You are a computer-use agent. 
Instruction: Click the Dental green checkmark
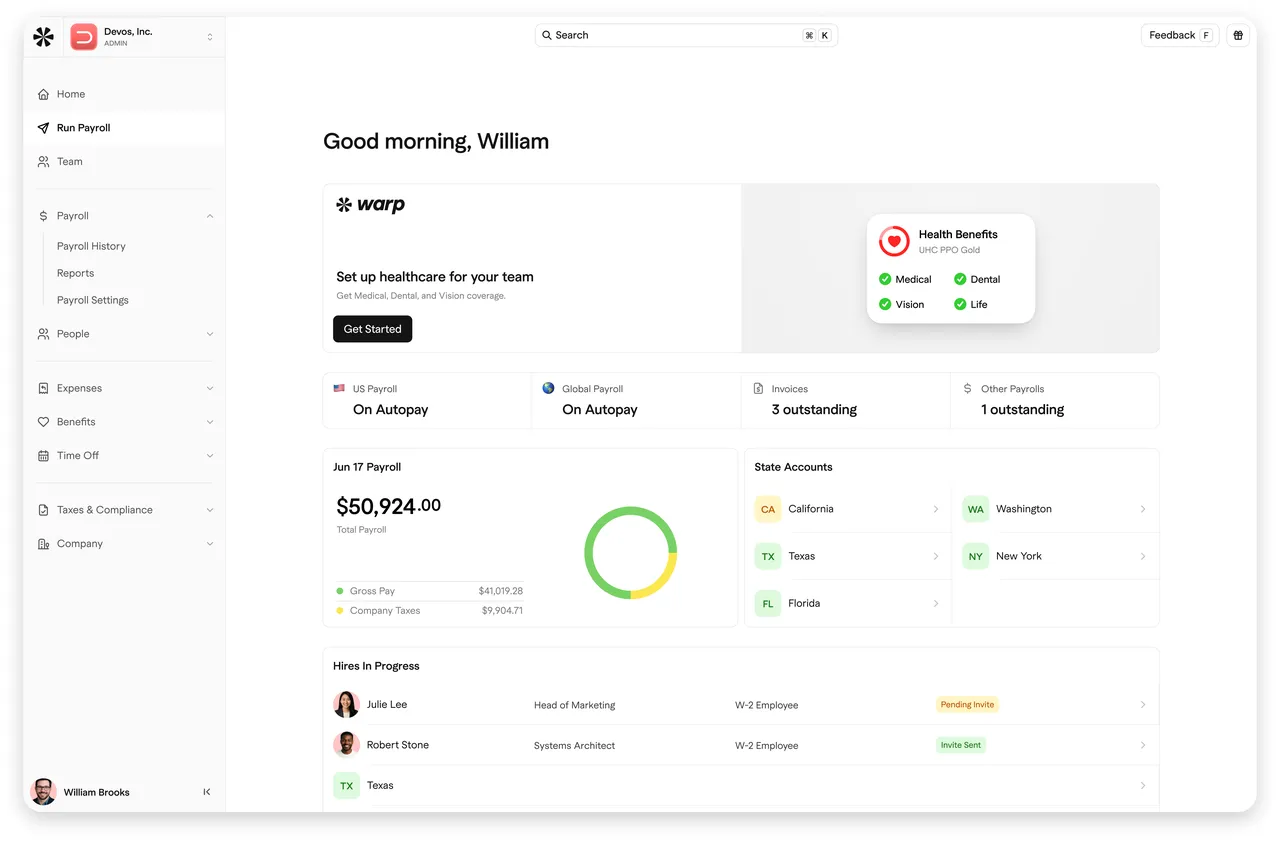pyautogui.click(x=960, y=279)
